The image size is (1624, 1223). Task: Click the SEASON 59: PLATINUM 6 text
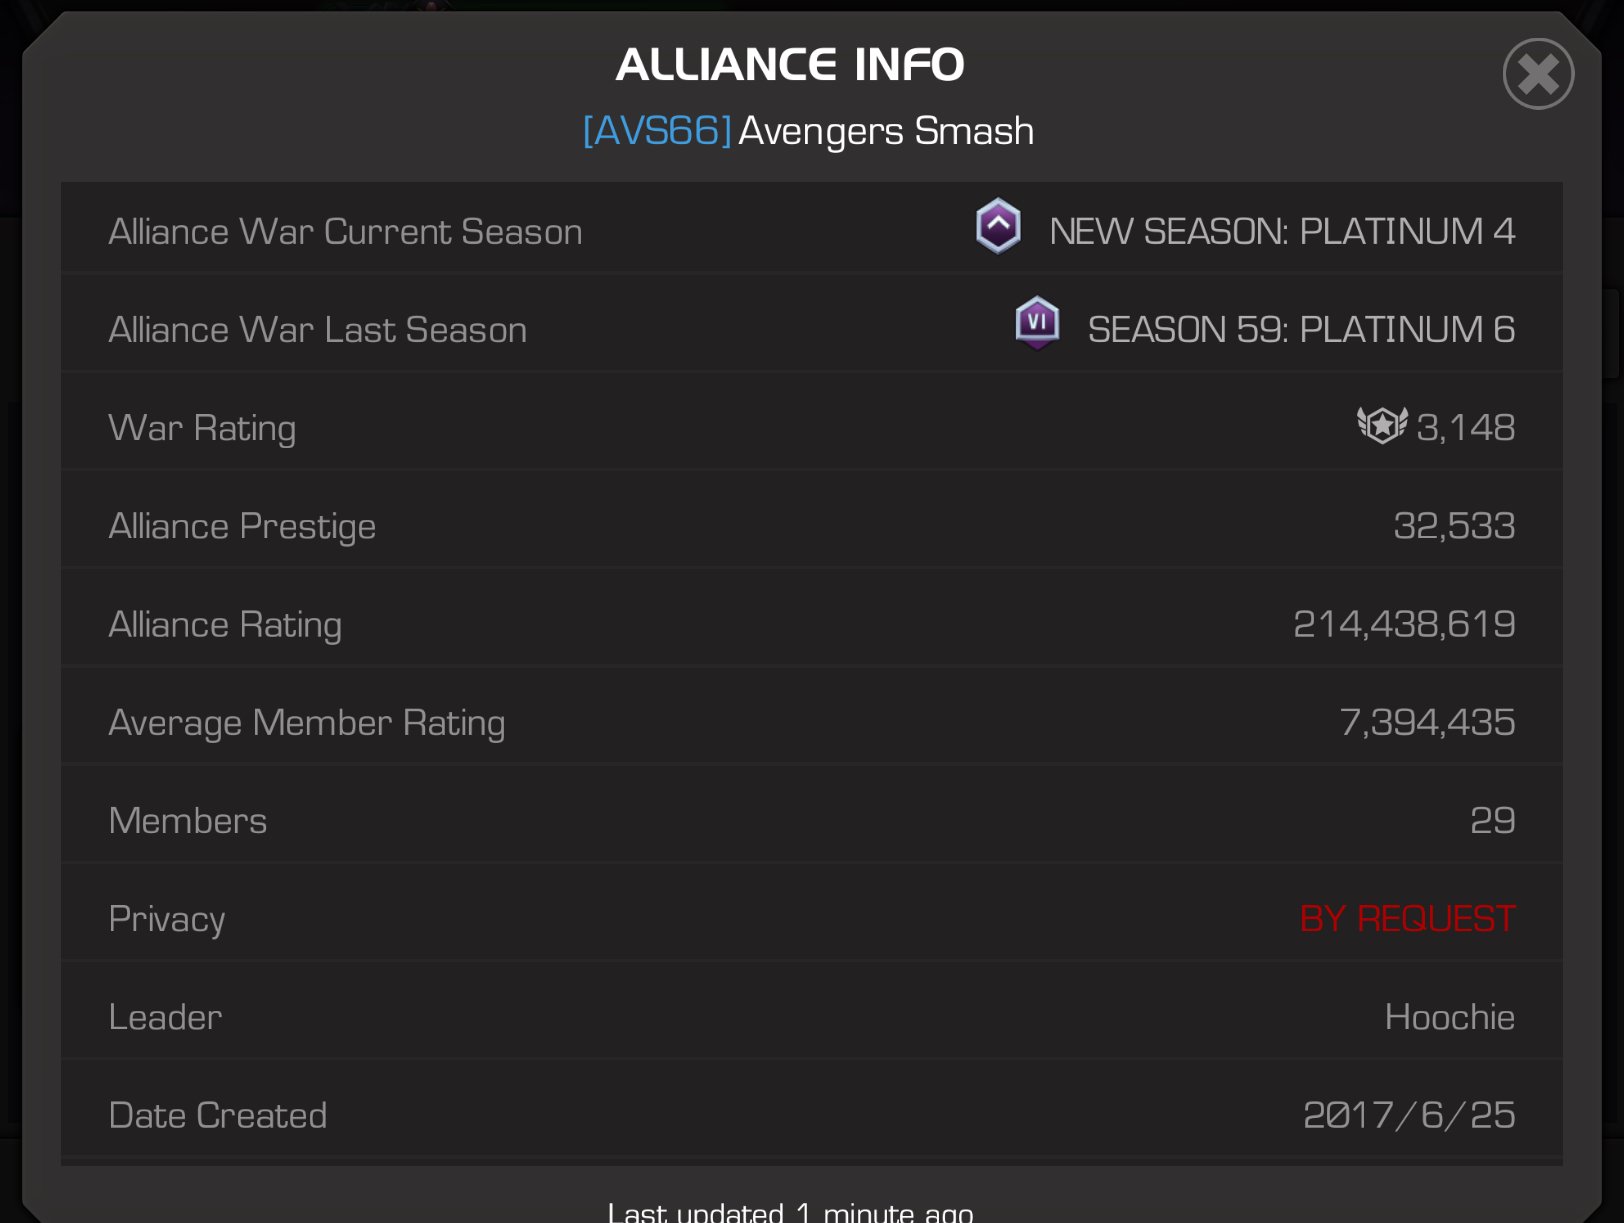(x=1301, y=329)
